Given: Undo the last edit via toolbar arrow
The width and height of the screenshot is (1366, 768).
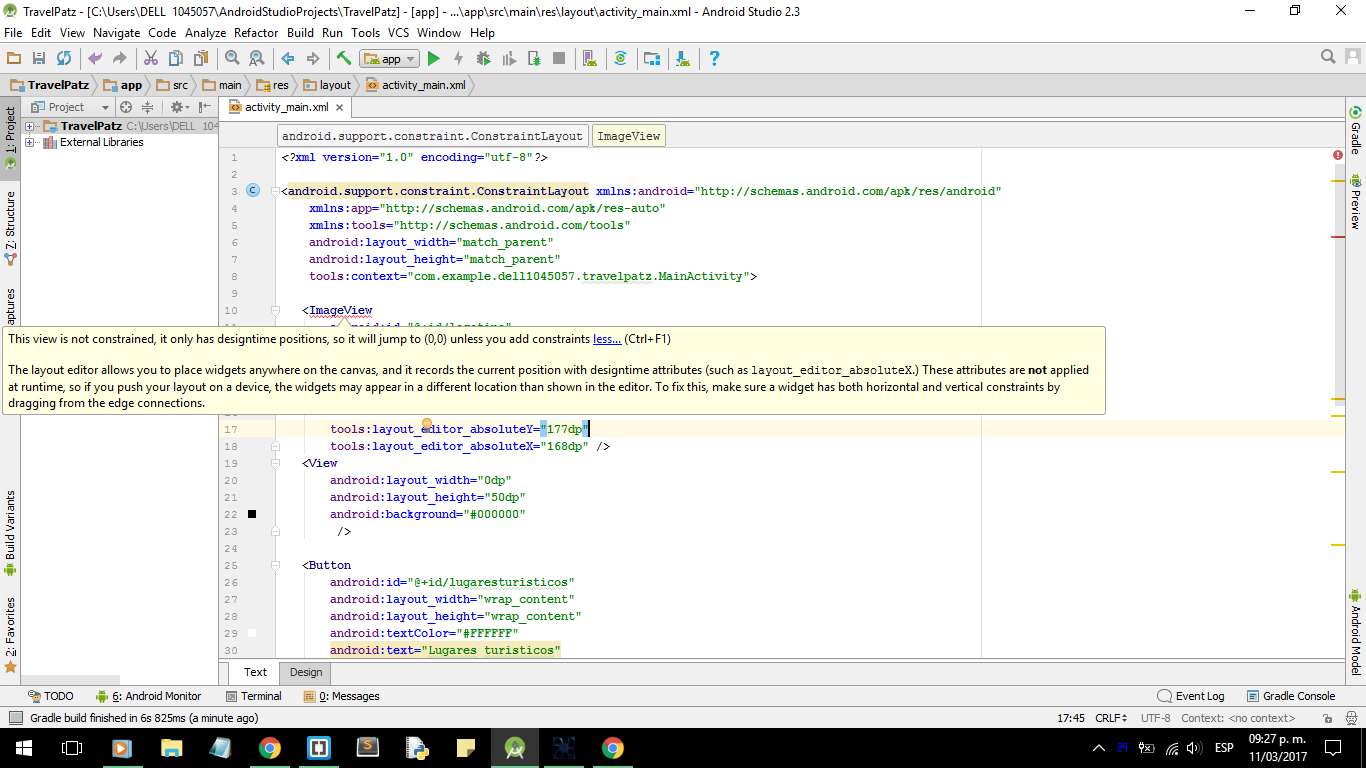Looking at the screenshot, I should click(x=95, y=59).
